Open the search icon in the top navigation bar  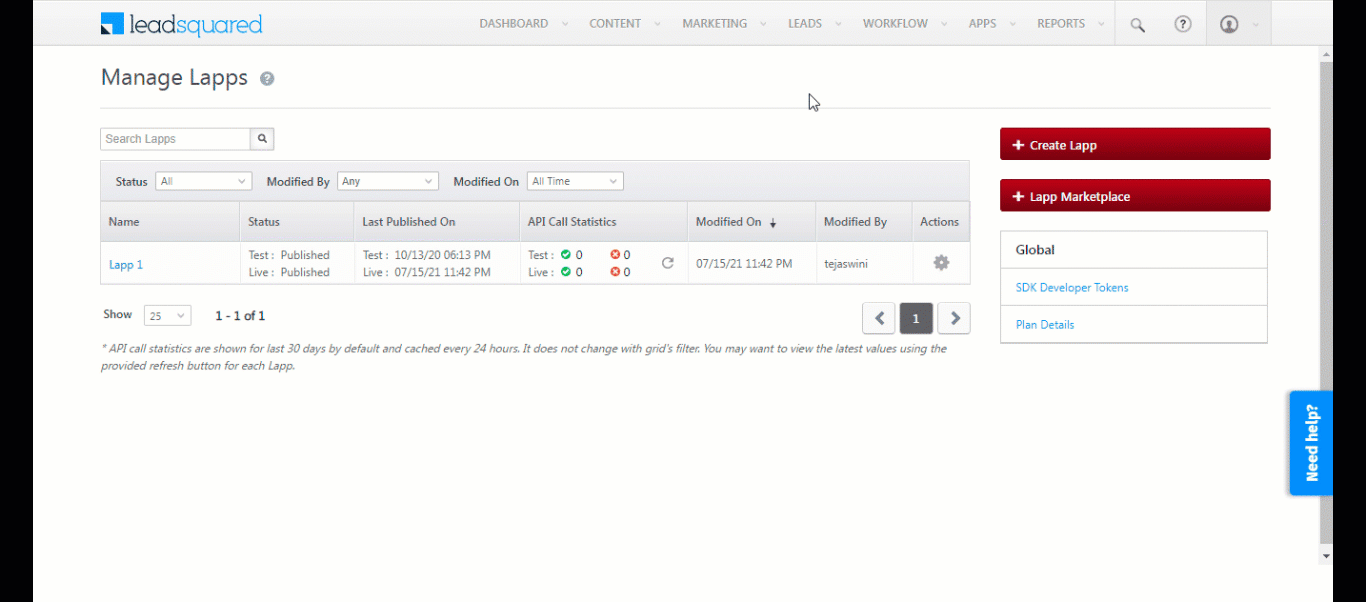pos(1137,23)
